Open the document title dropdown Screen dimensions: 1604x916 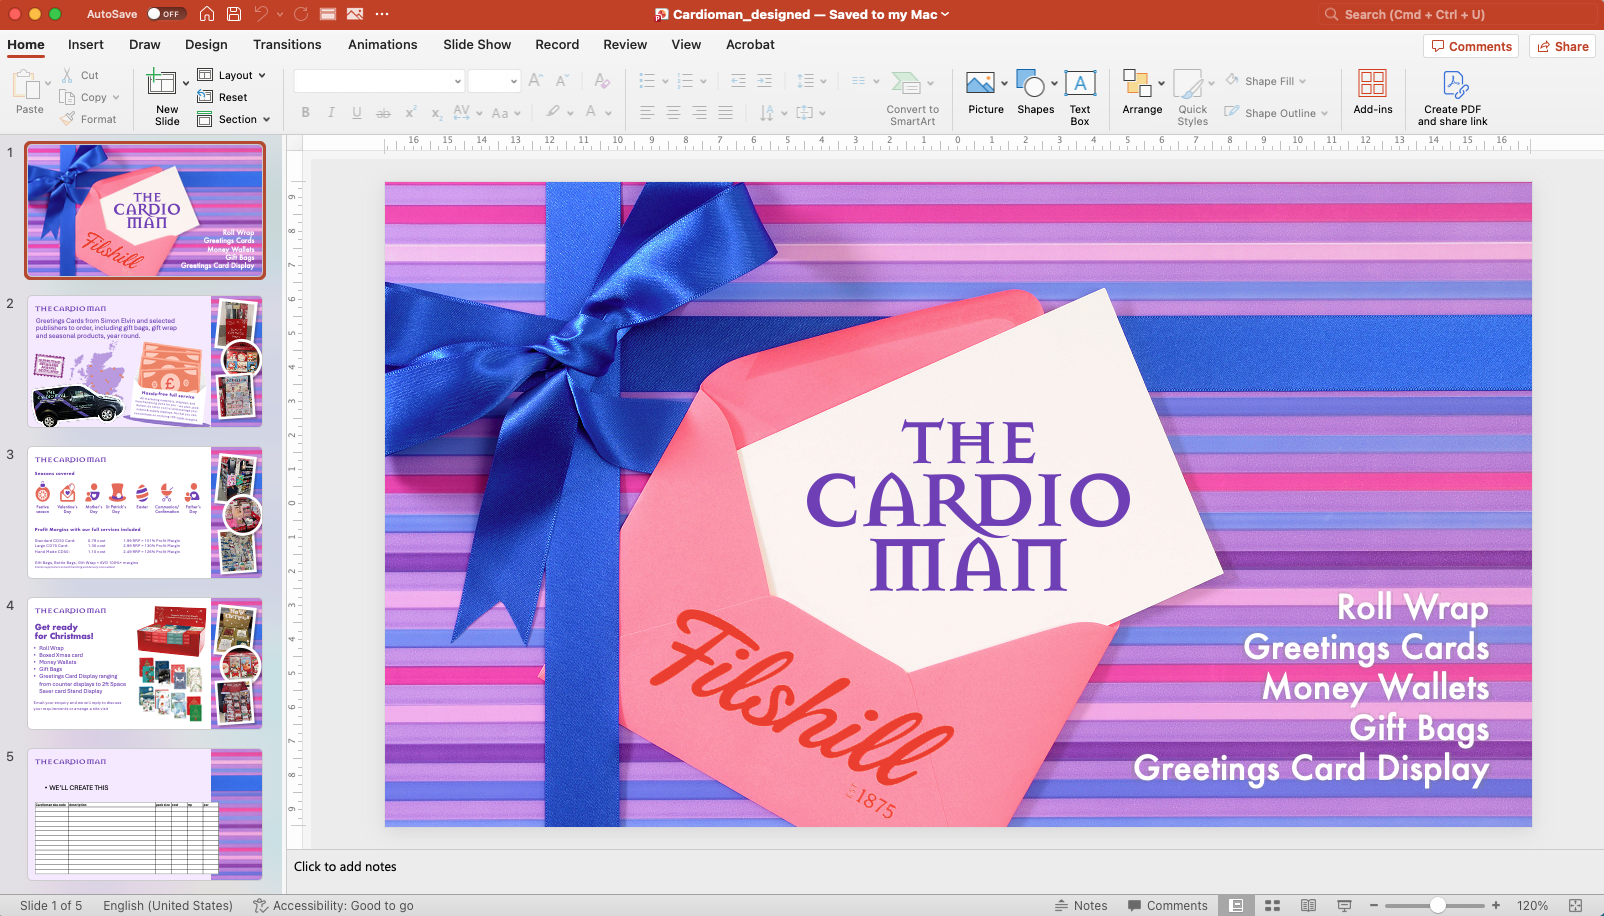point(945,14)
